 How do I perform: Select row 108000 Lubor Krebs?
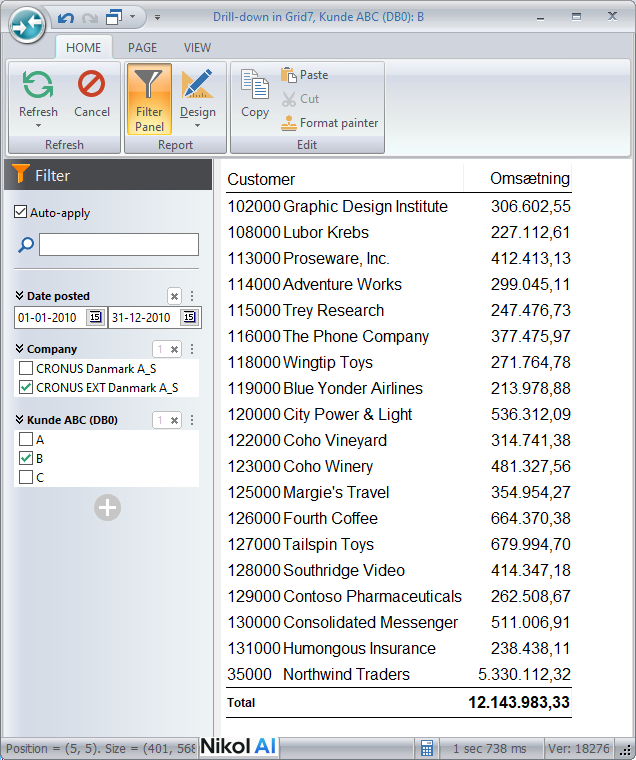[x=398, y=233]
